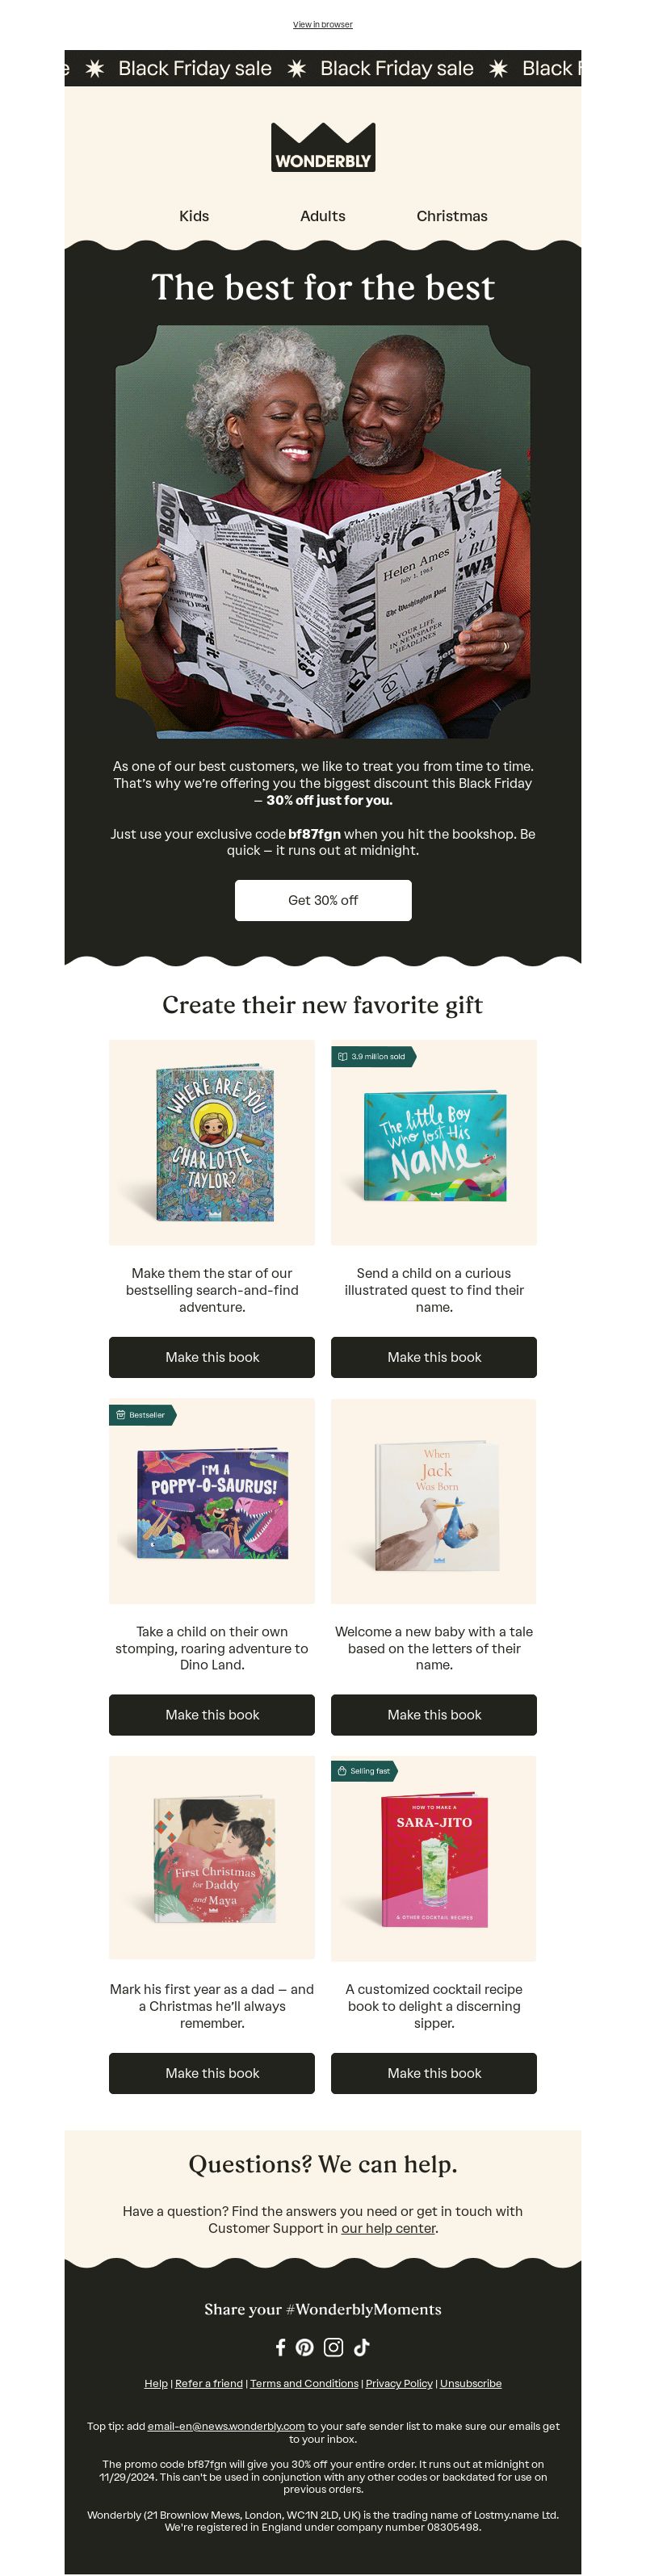Click the 3.9 million sold badge
Image resolution: width=646 pixels, height=2576 pixels.
pos(372,1056)
